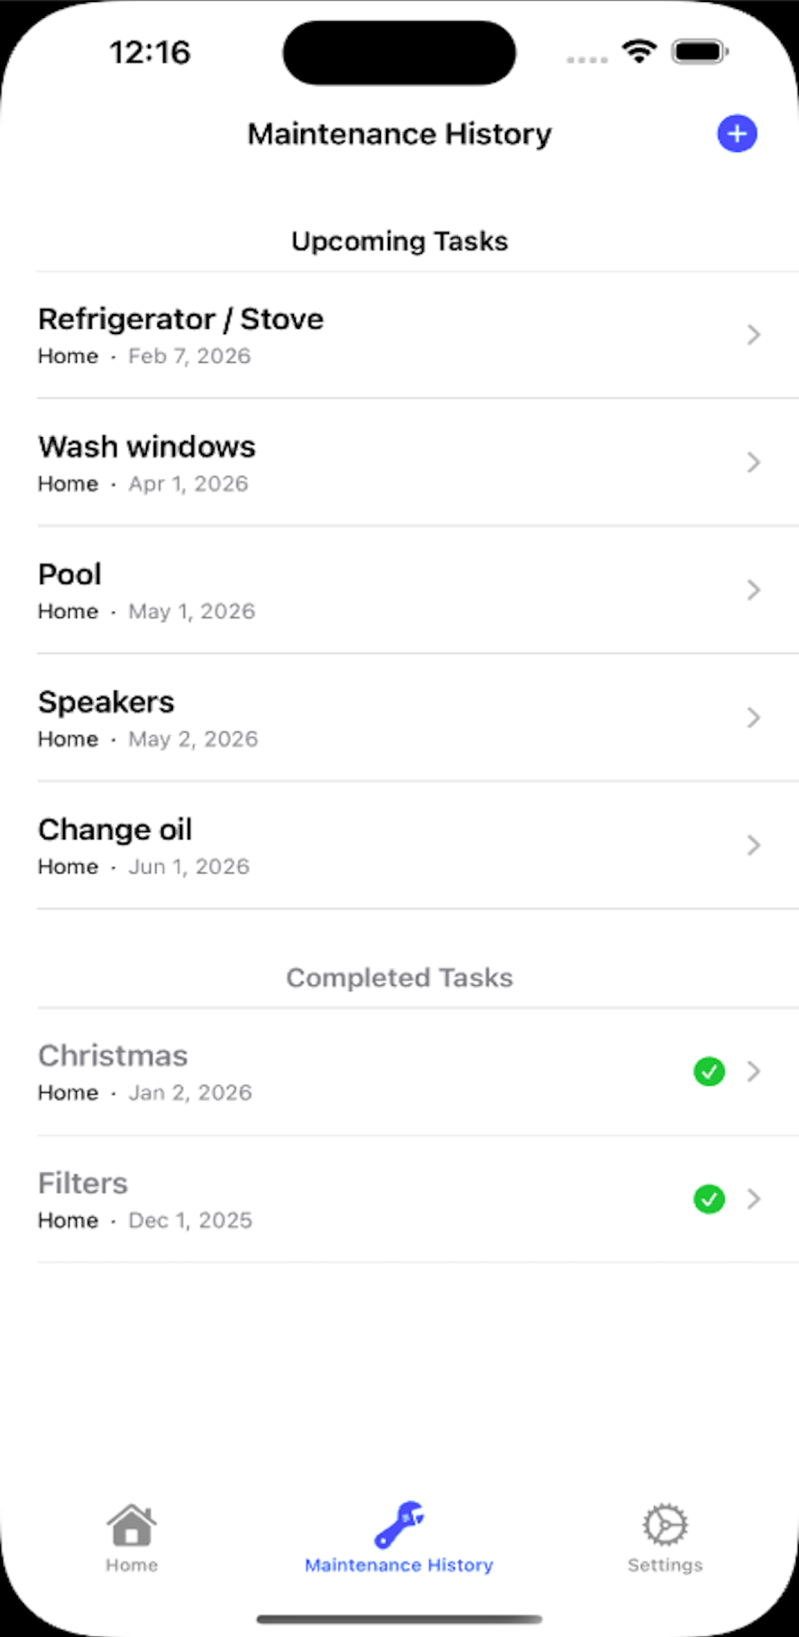Open the Change oil chevron
799x1637 pixels.
pos(754,845)
